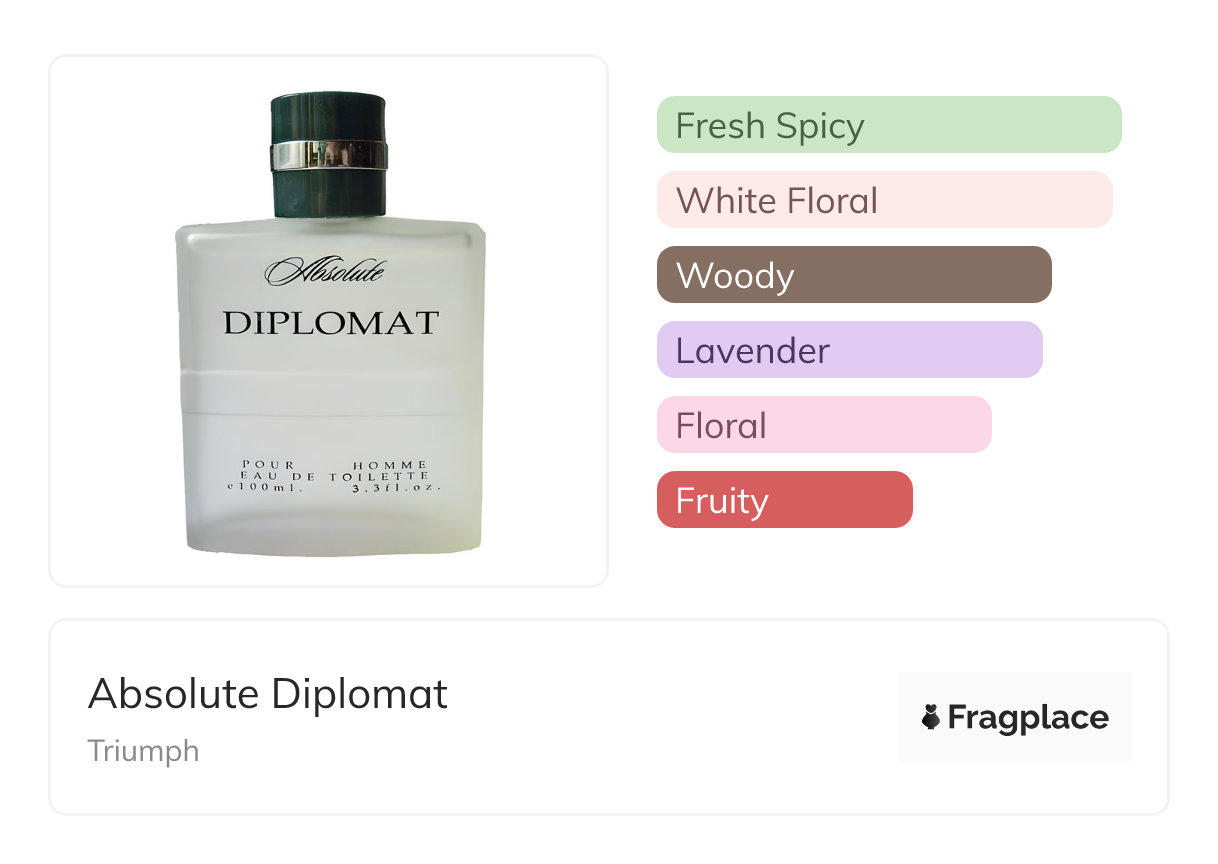The height and width of the screenshot is (864, 1218).
Task: Click the Absolute script text on bottle
Action: [x=325, y=270]
